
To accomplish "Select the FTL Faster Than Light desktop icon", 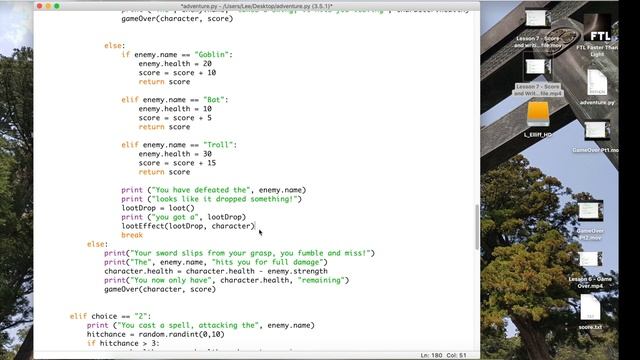I will (598, 35).
